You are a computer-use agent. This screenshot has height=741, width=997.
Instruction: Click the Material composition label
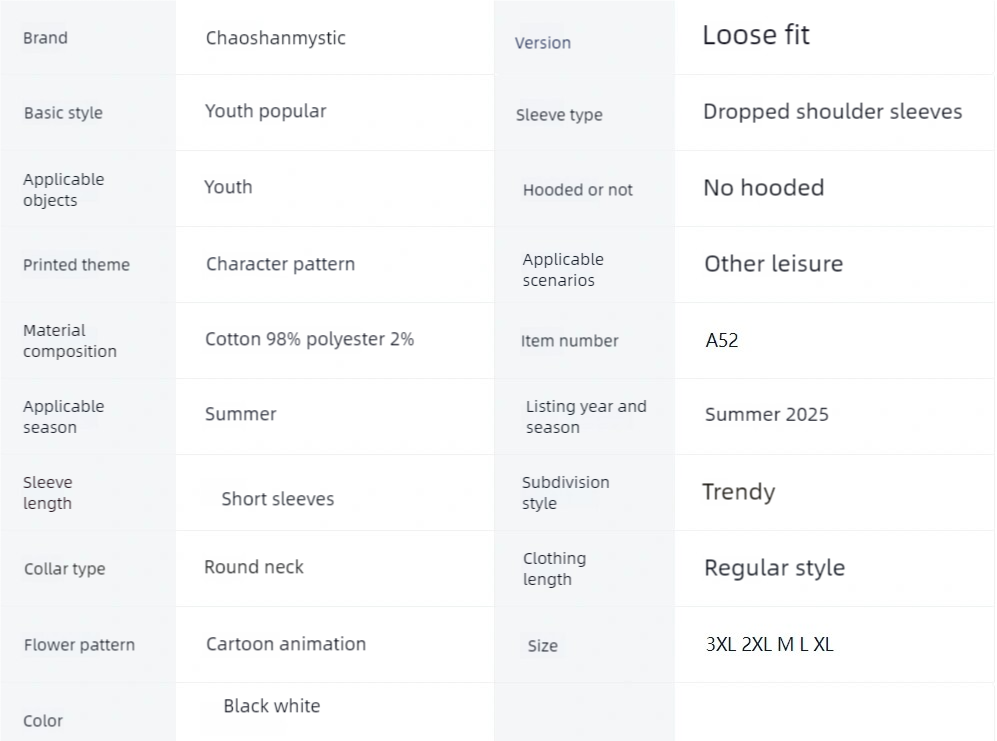(70, 341)
